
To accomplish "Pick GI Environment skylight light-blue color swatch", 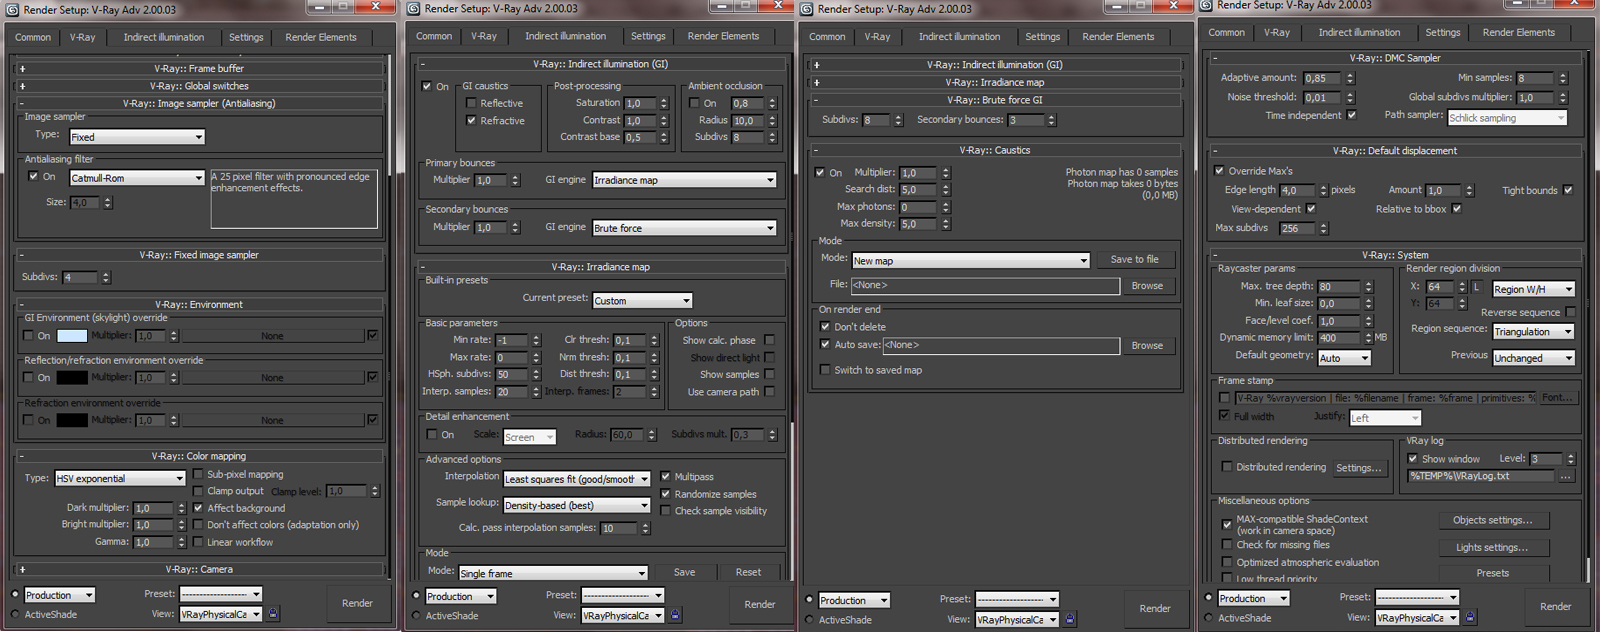I will click(72, 336).
